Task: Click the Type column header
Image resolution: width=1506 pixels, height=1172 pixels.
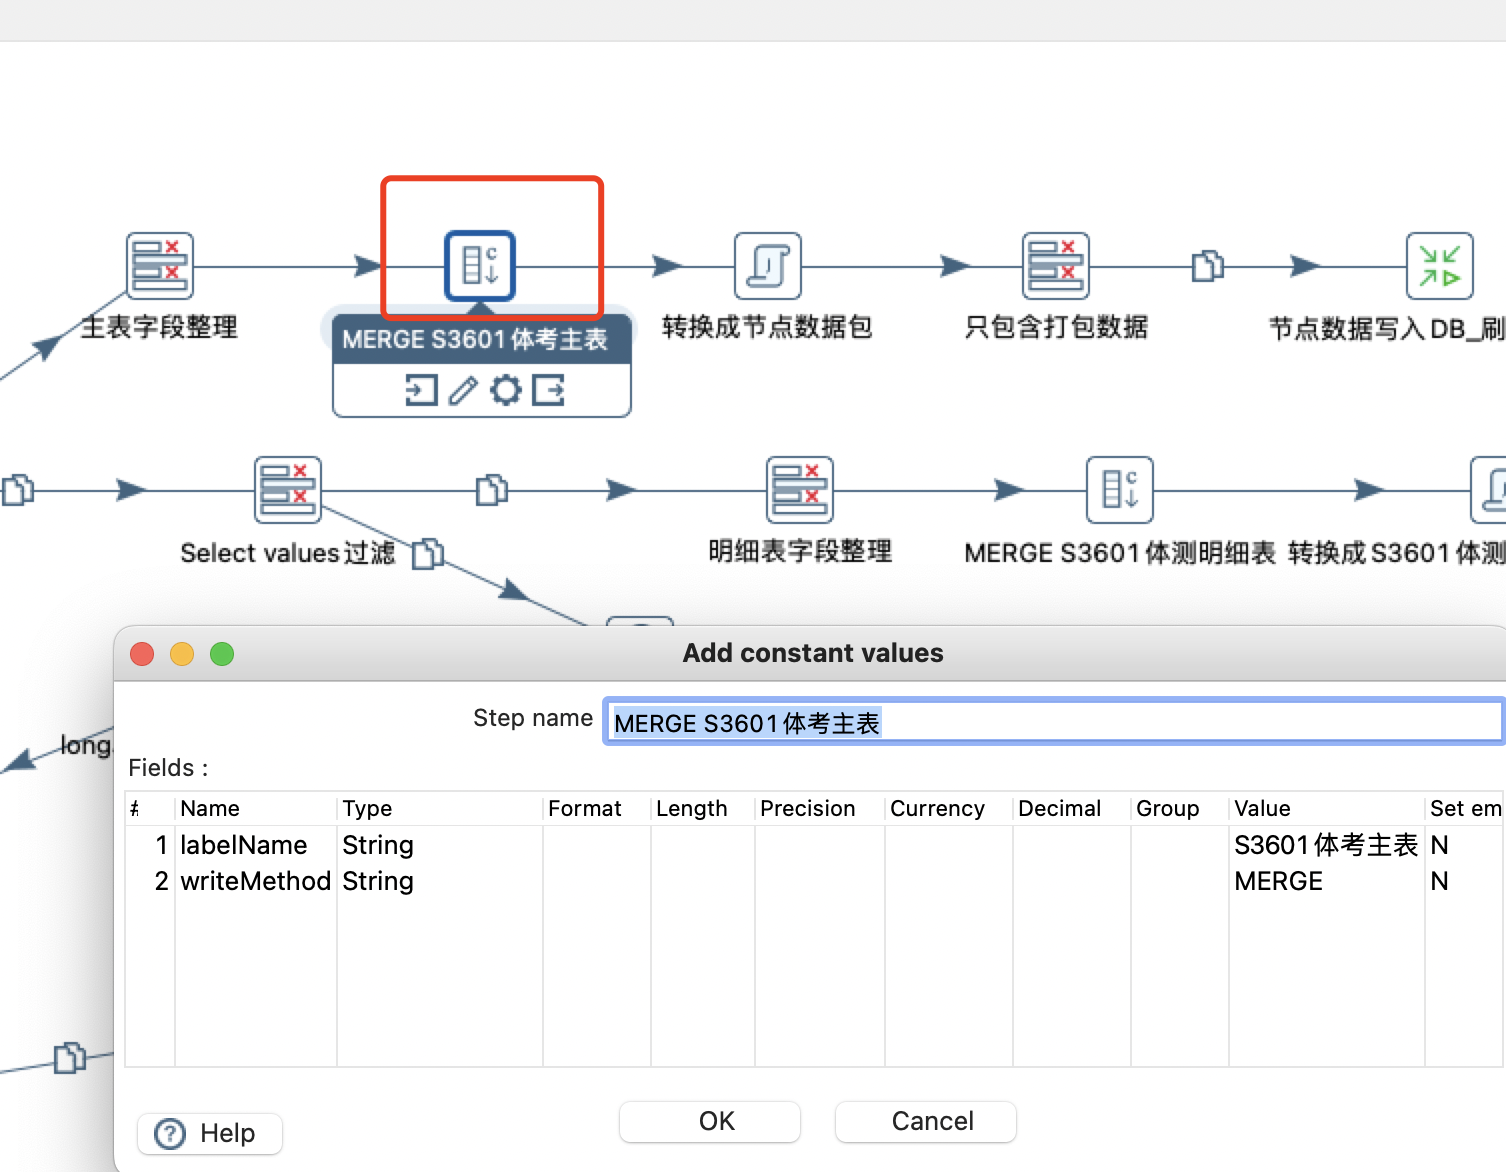Action: [440, 808]
